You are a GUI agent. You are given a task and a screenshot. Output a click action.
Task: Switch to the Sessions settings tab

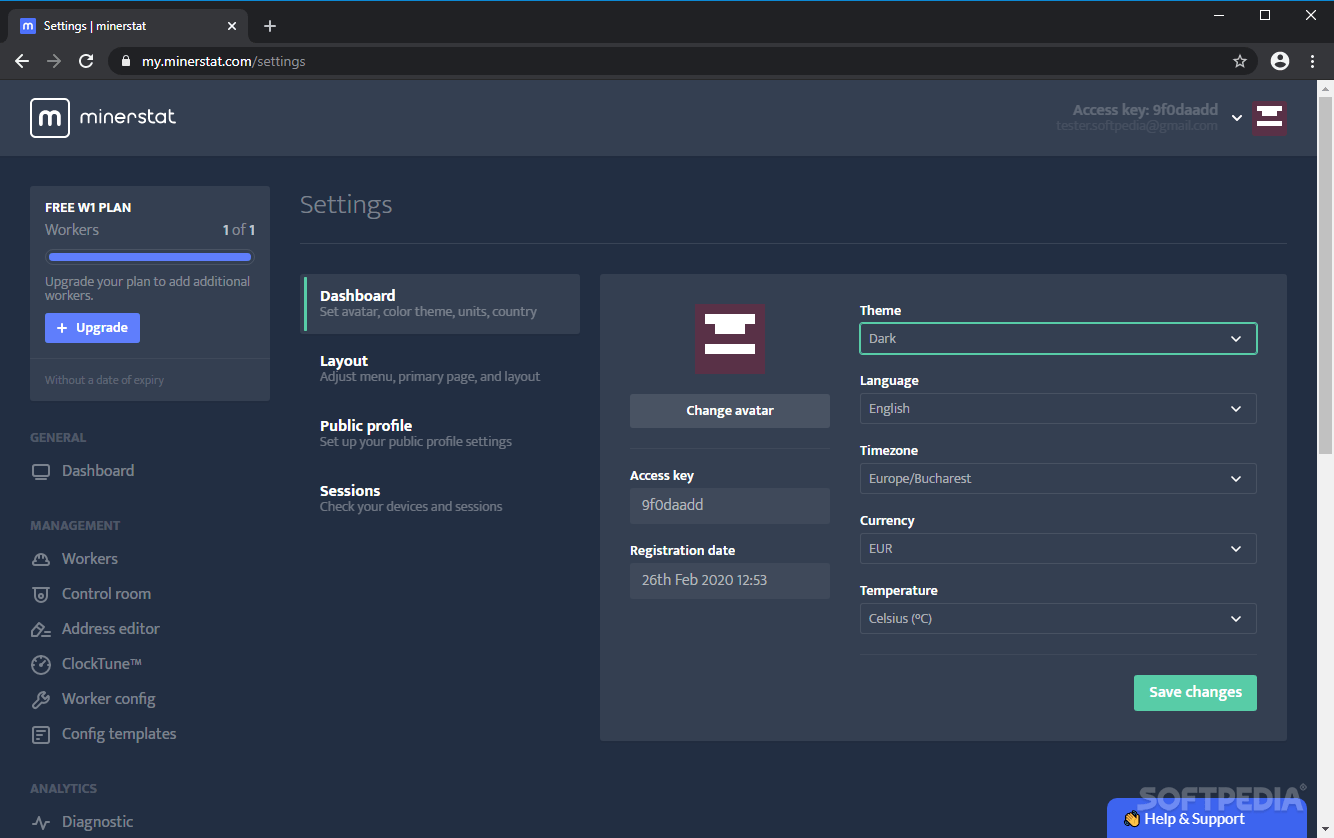[x=440, y=498]
